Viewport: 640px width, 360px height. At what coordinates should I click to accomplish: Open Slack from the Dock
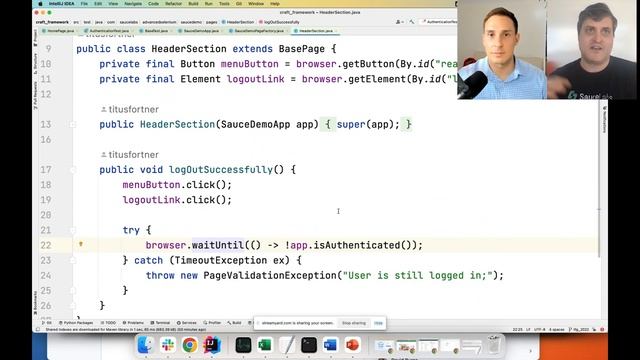(x=168, y=345)
